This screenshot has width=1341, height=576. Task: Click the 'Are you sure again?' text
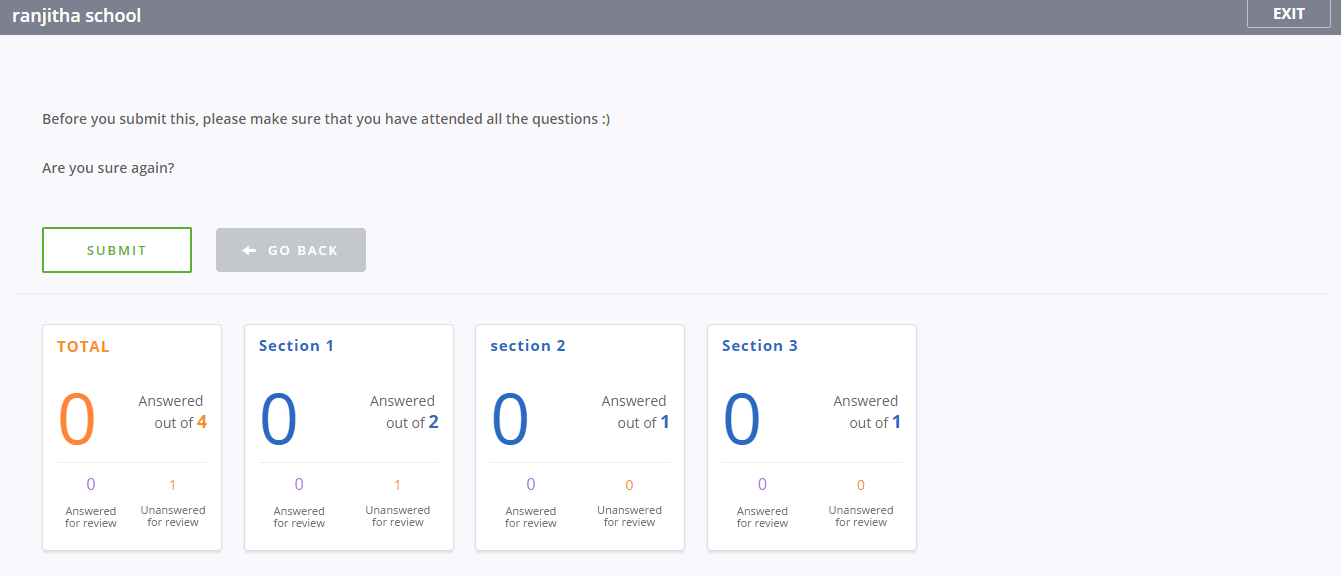click(108, 168)
